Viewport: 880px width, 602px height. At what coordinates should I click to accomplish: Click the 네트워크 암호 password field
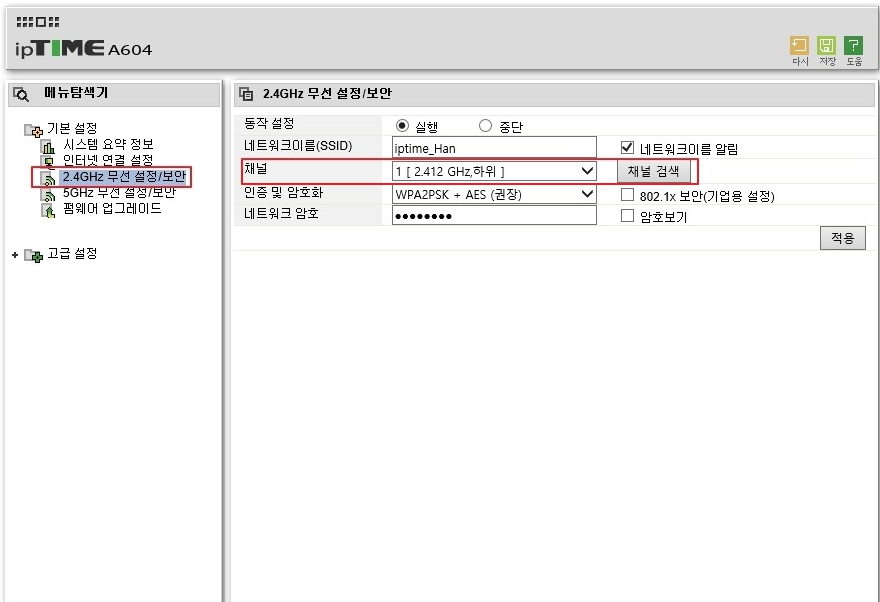(x=494, y=215)
